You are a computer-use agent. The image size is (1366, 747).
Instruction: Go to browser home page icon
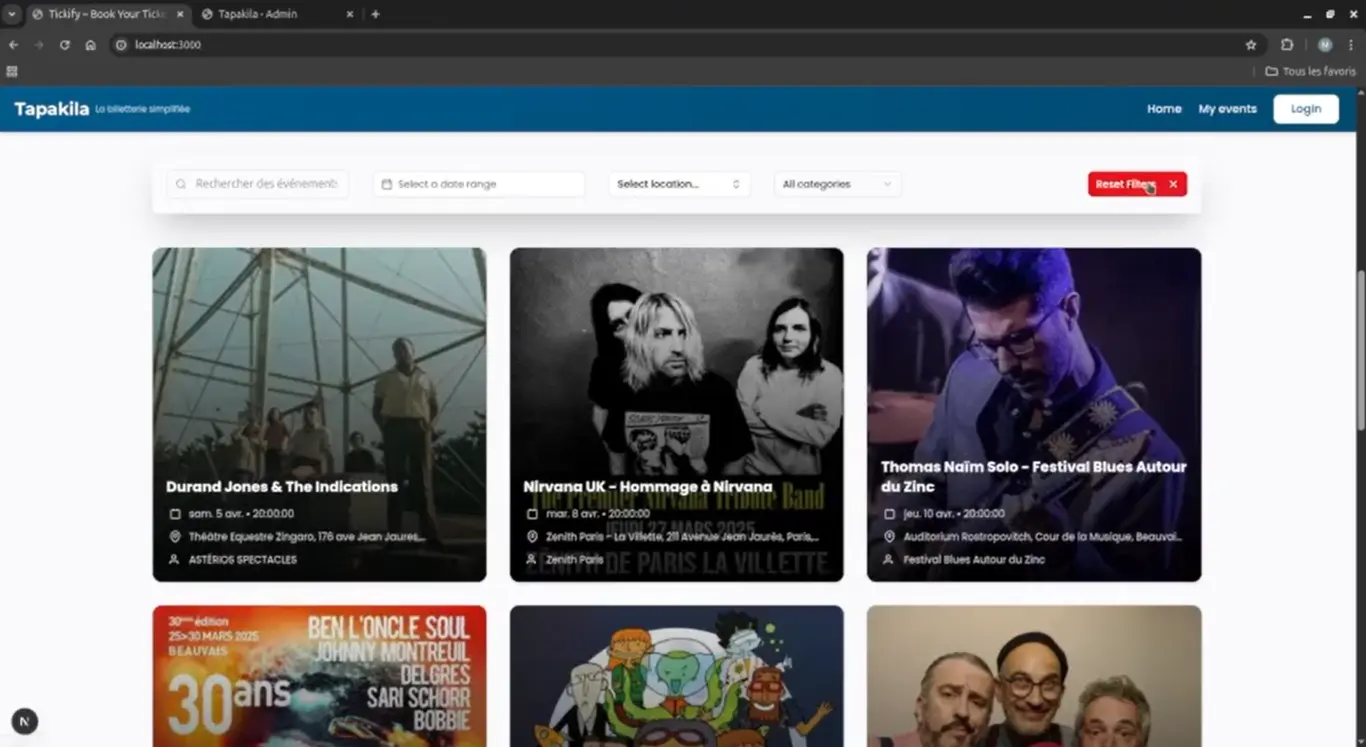tap(90, 45)
